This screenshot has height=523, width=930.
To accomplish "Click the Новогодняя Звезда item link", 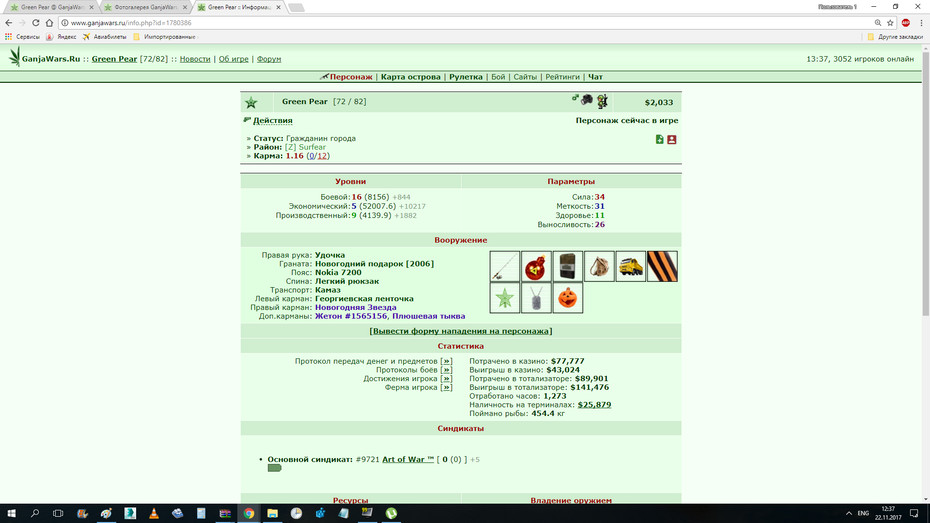I will tap(355, 308).
